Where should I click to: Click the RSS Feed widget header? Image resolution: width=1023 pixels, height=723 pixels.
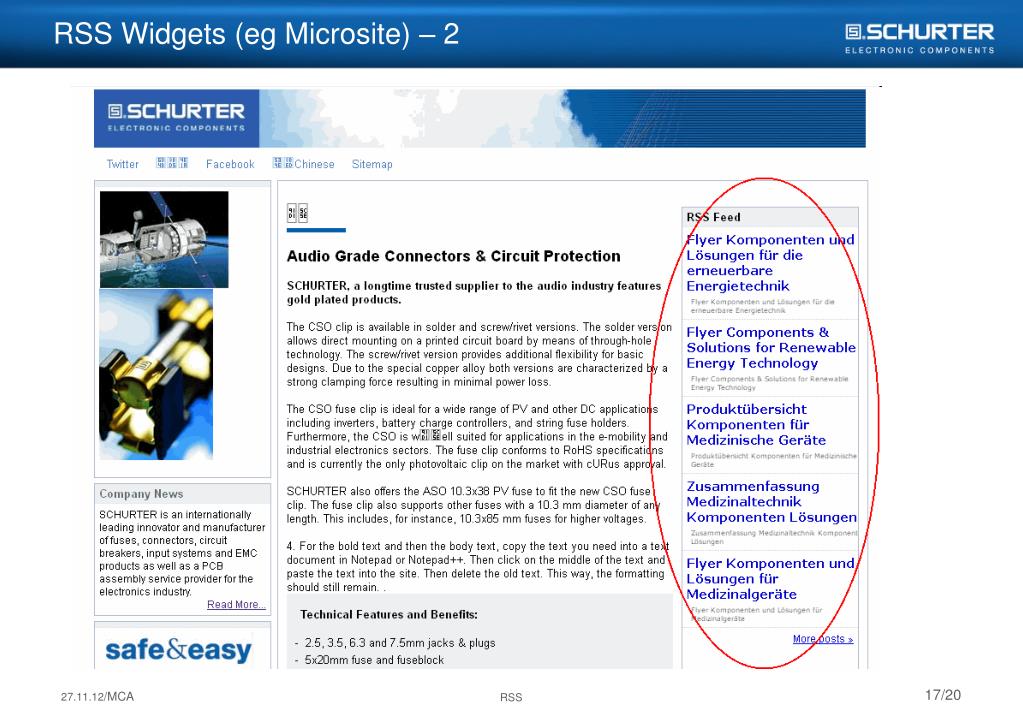(x=770, y=217)
